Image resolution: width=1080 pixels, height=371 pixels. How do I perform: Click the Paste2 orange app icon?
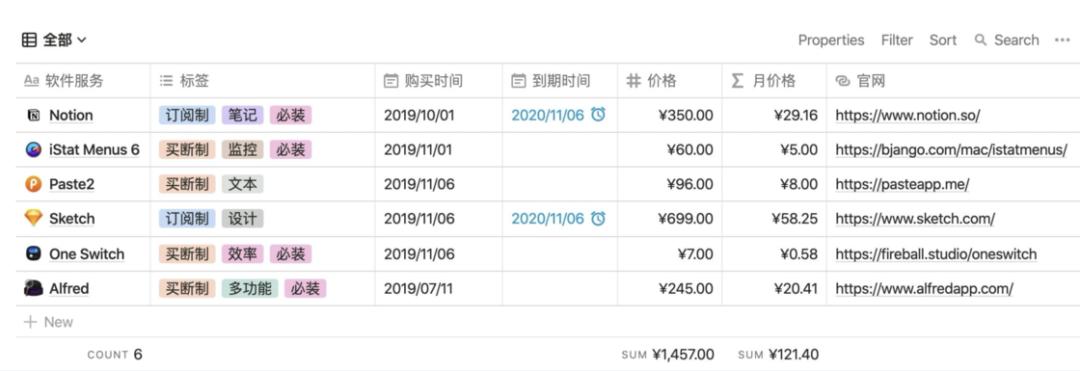33,184
